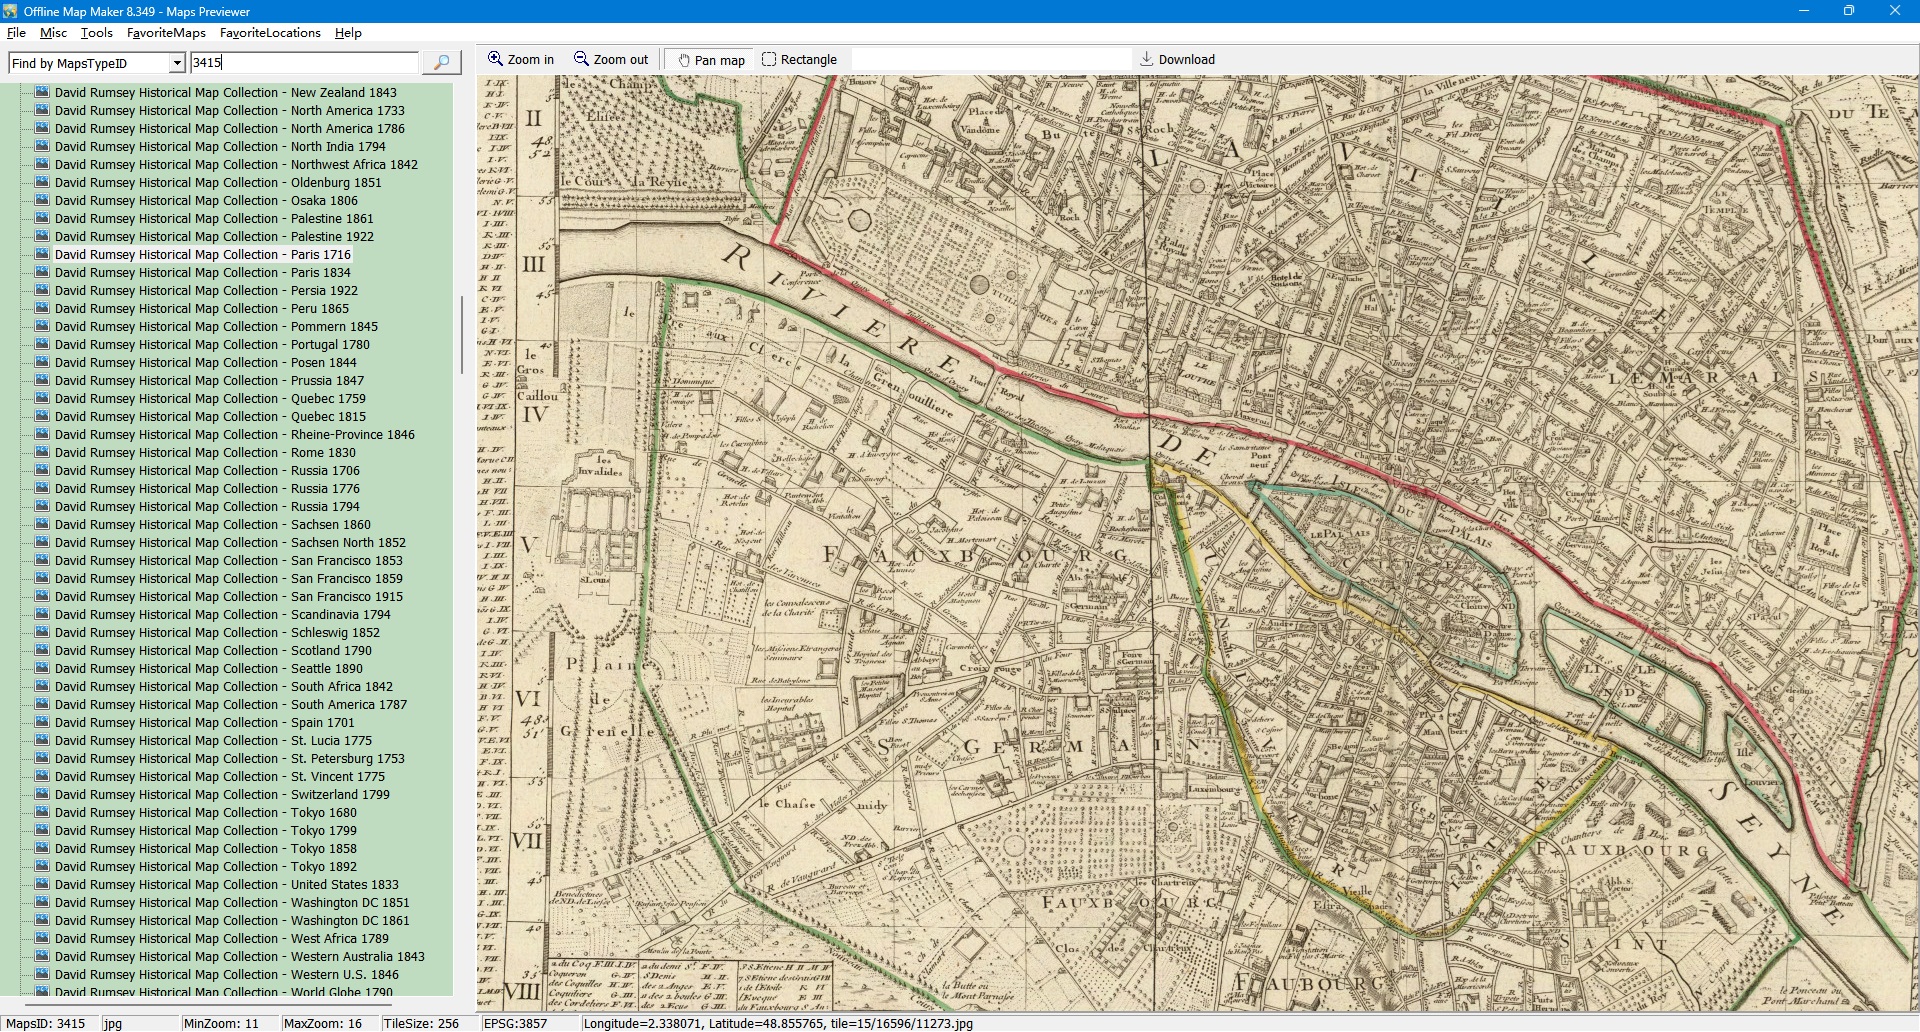Open the Help menu

click(348, 33)
